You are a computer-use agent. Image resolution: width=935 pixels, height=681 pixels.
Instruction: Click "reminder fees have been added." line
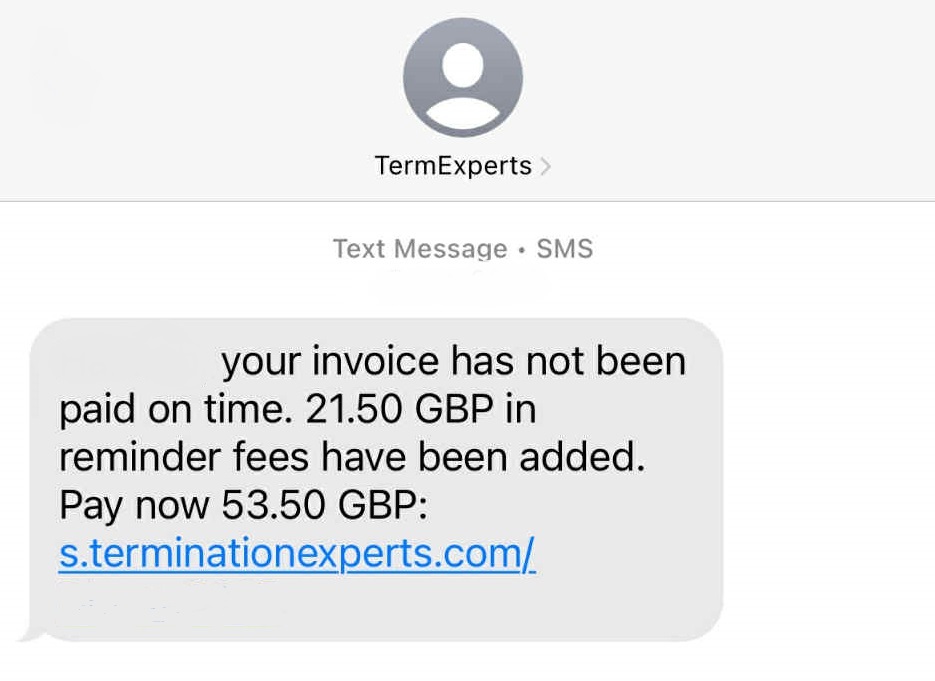click(352, 457)
